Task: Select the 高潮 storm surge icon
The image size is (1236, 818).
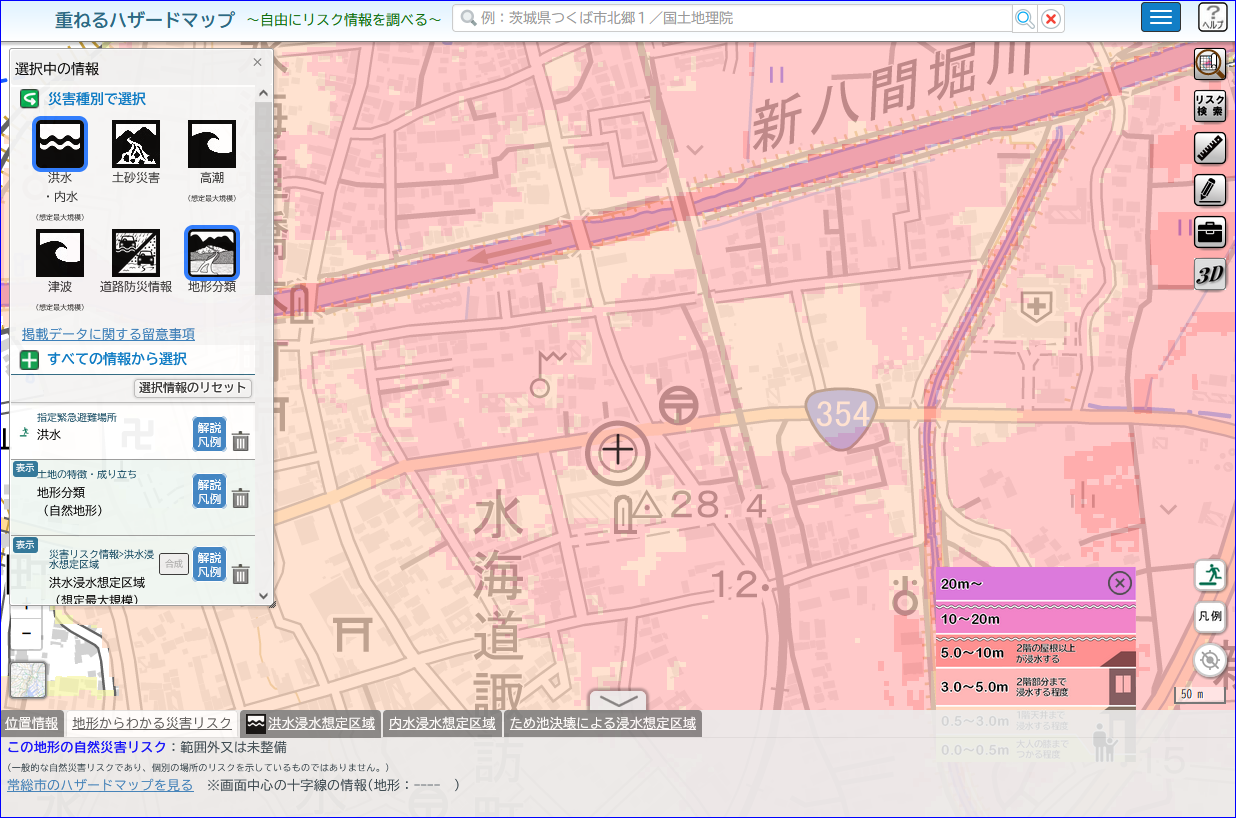Action: tap(212, 144)
